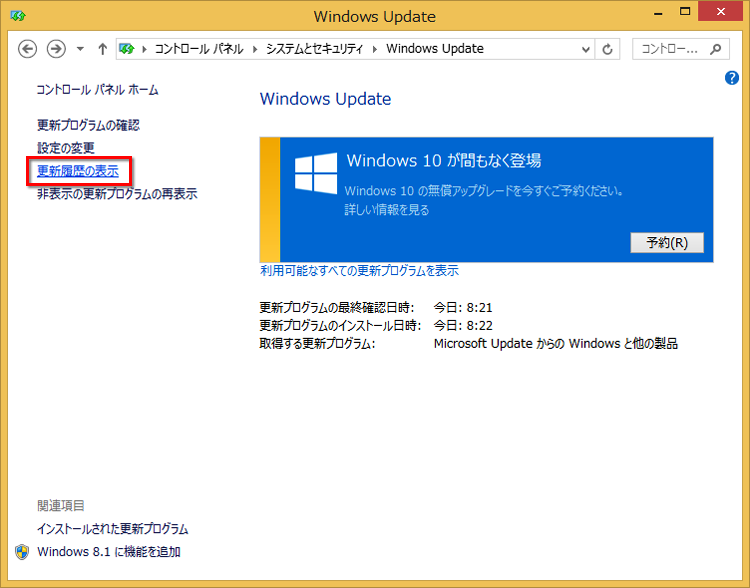Open the address bar history dropdown
Screen dimensions: 750x588
pos(585,49)
